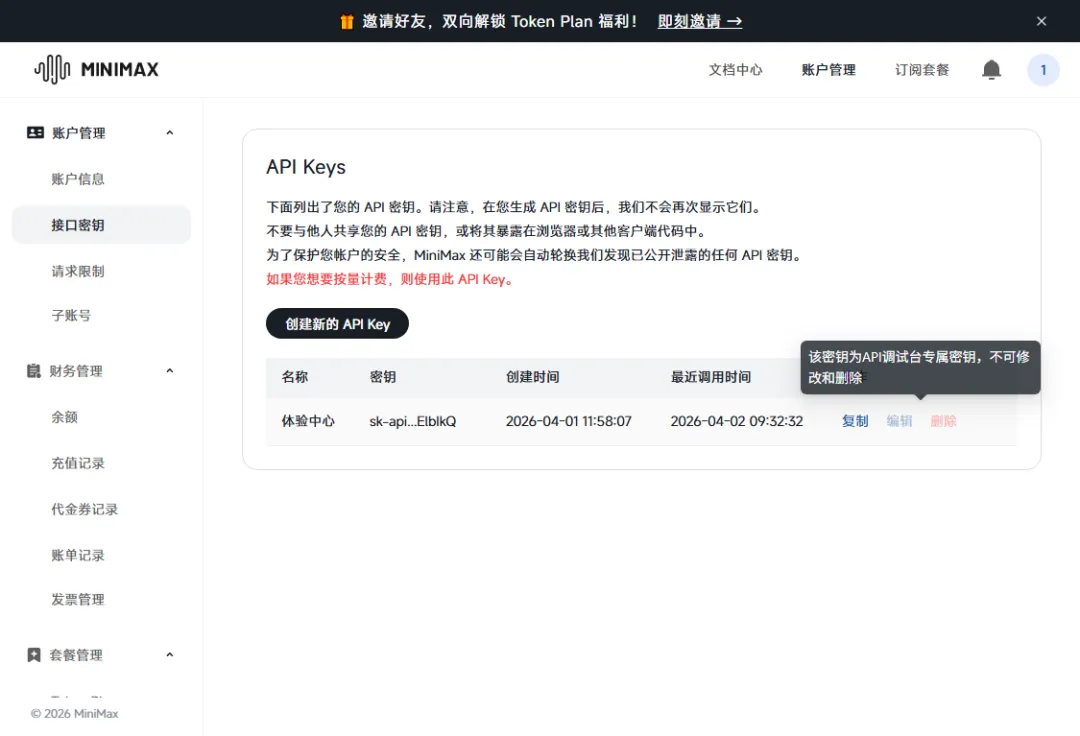Viewport: 1080px width, 736px height.
Task: Collapse the 套餐管理 sidebar section
Action: pos(169,654)
